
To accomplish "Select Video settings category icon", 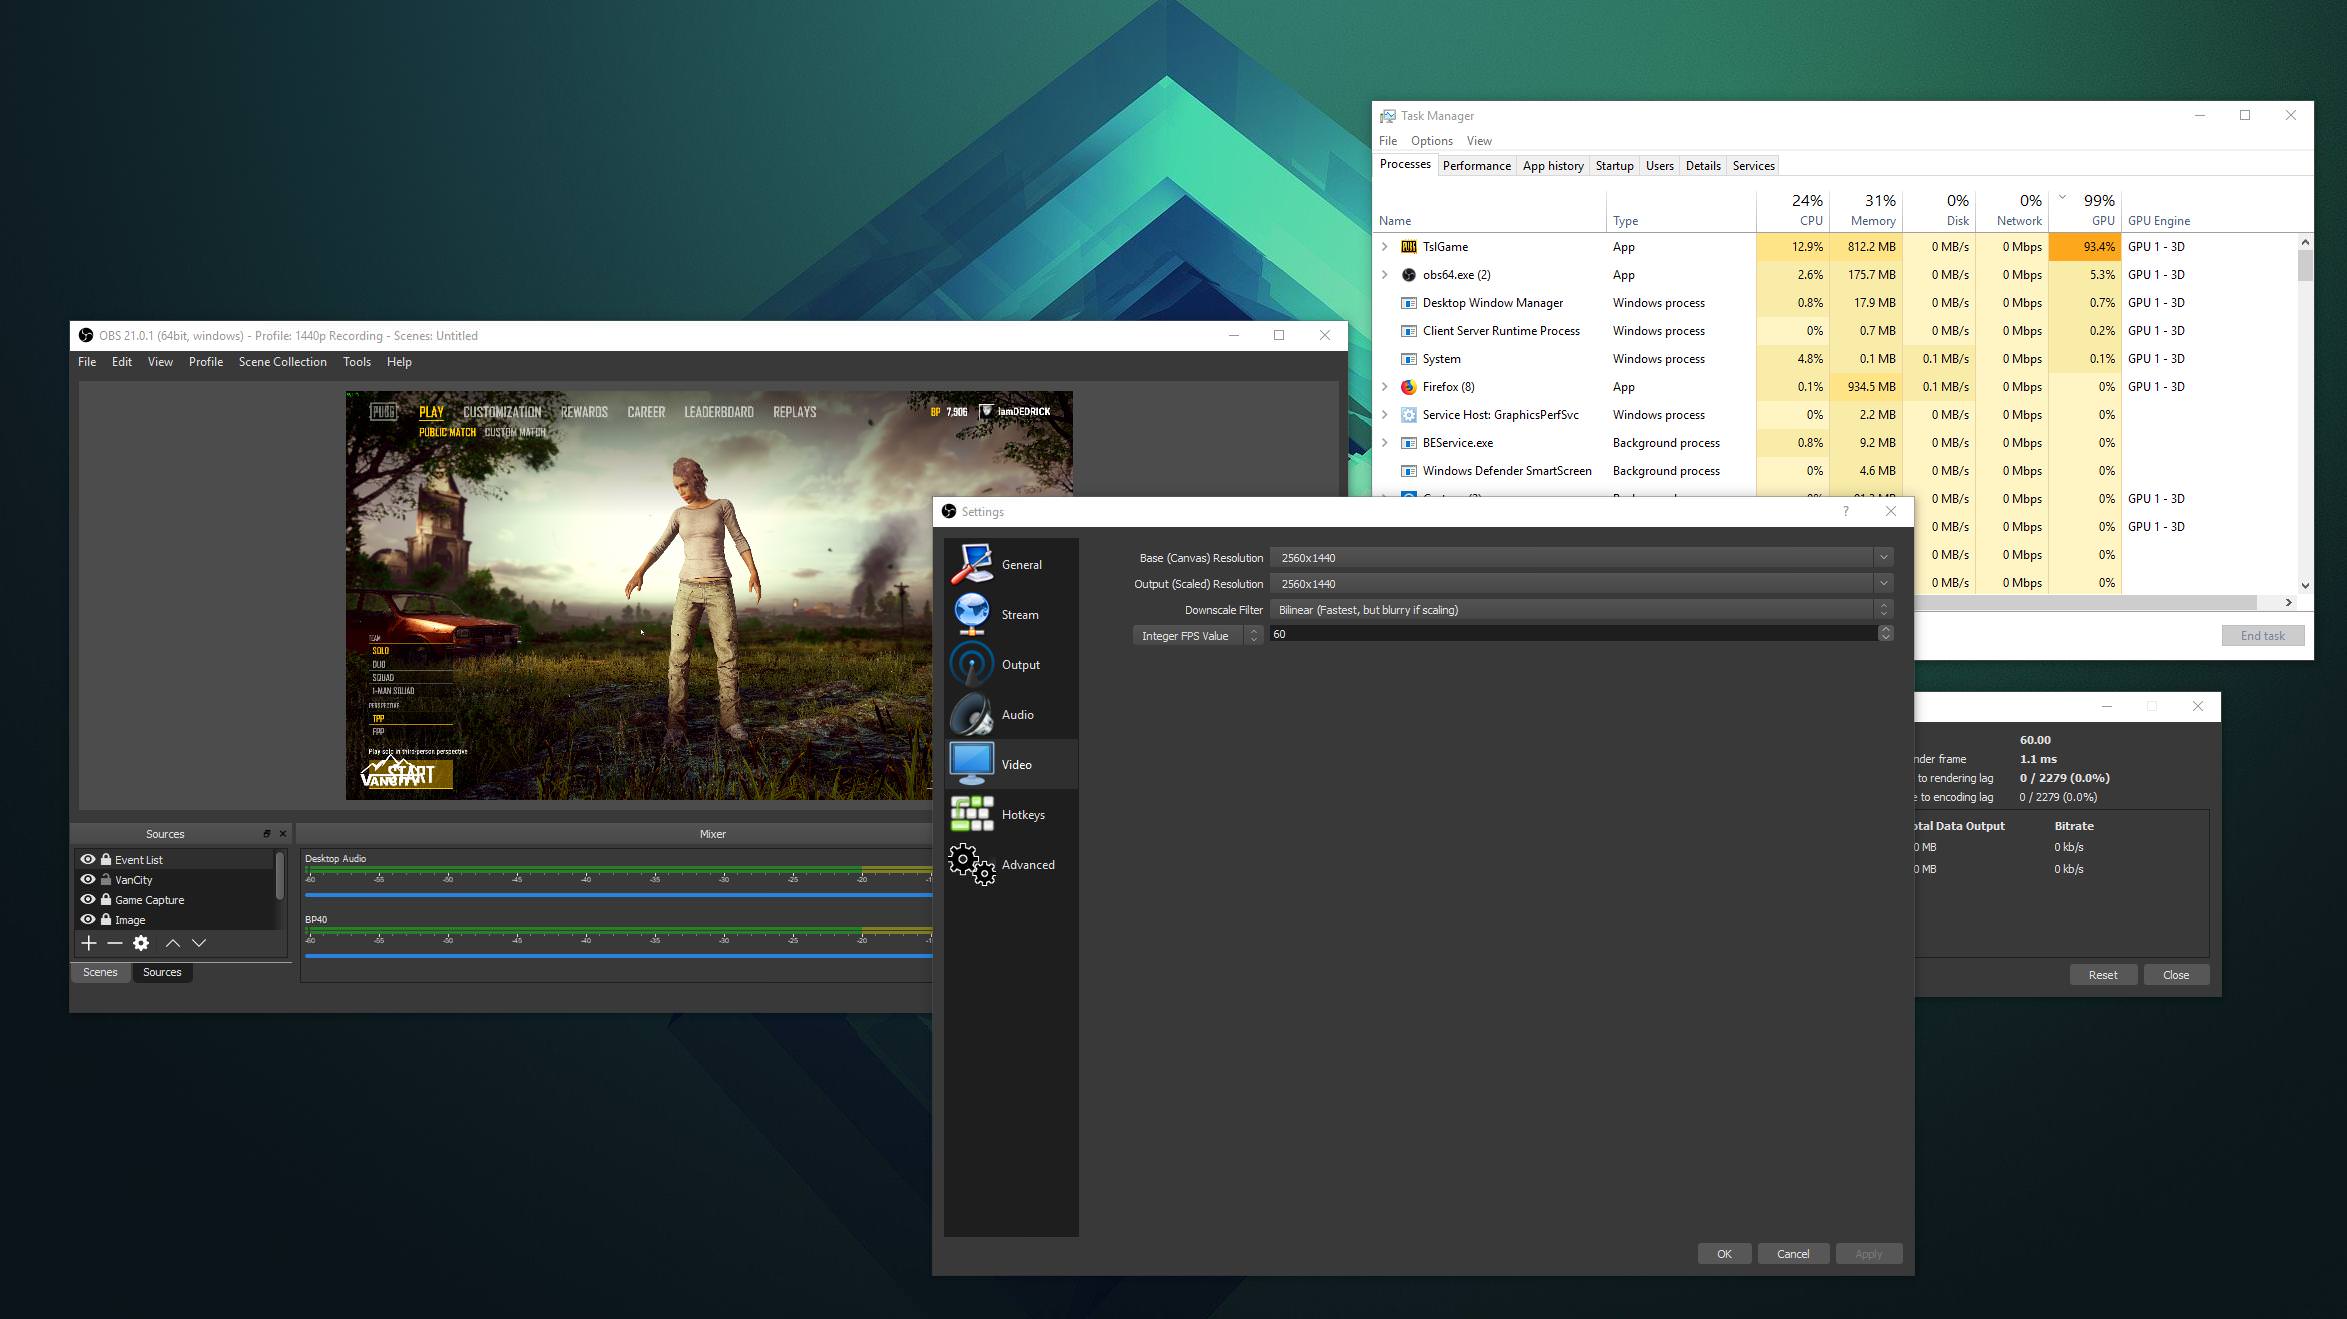I will click(x=971, y=764).
